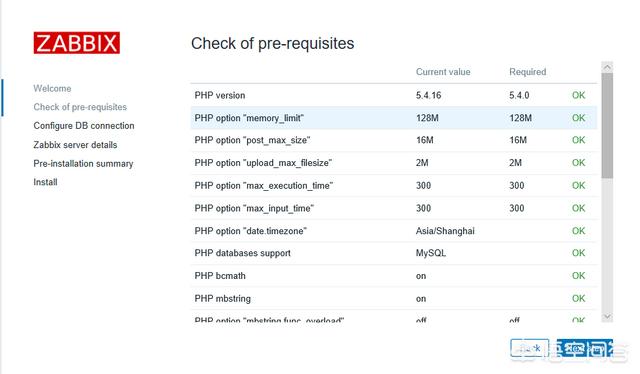
Task: Select Zabbix server details step
Action: point(75,145)
